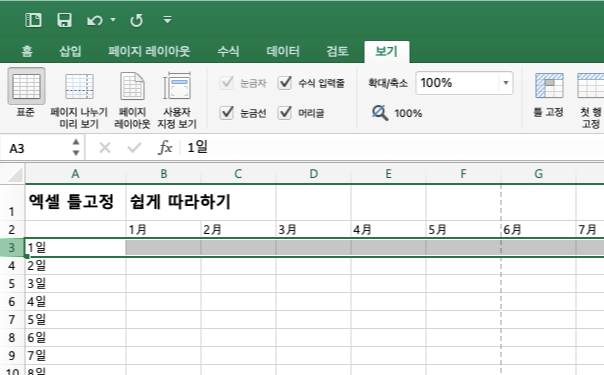Undo the last action
Screen dimensions: 604x375
pyautogui.click(x=94, y=20)
